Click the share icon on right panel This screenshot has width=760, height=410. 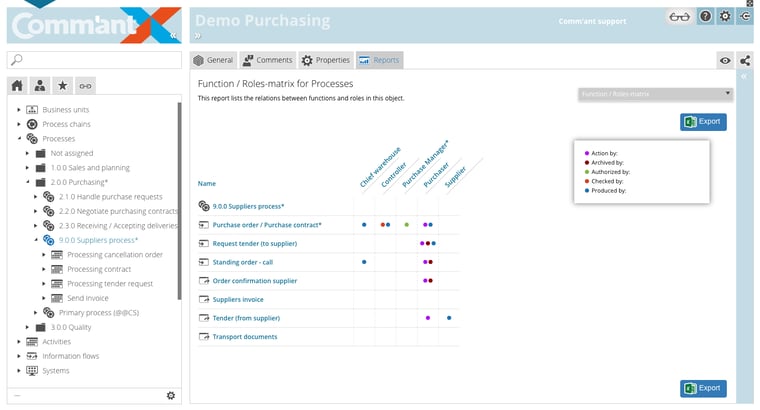pyautogui.click(x=745, y=60)
